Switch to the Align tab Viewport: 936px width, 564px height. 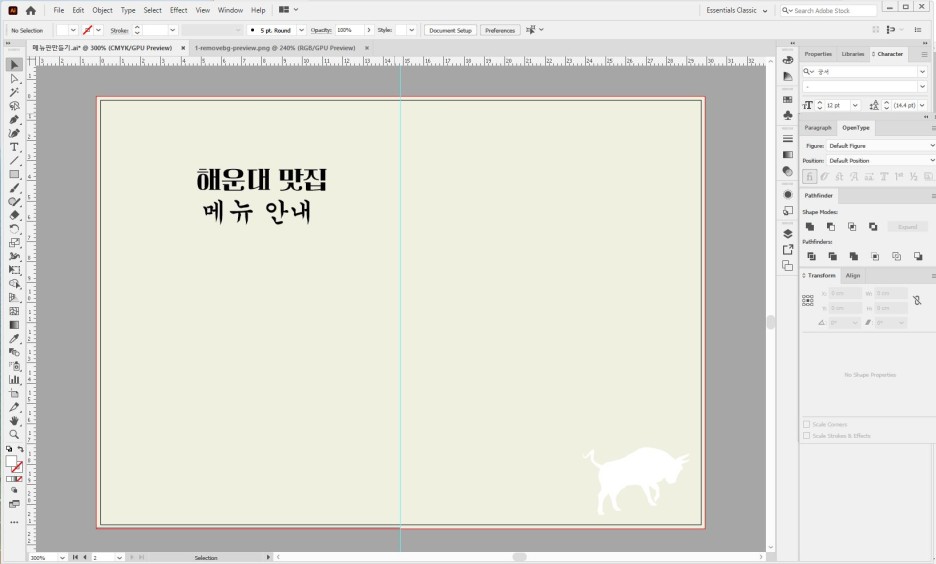[x=853, y=275]
